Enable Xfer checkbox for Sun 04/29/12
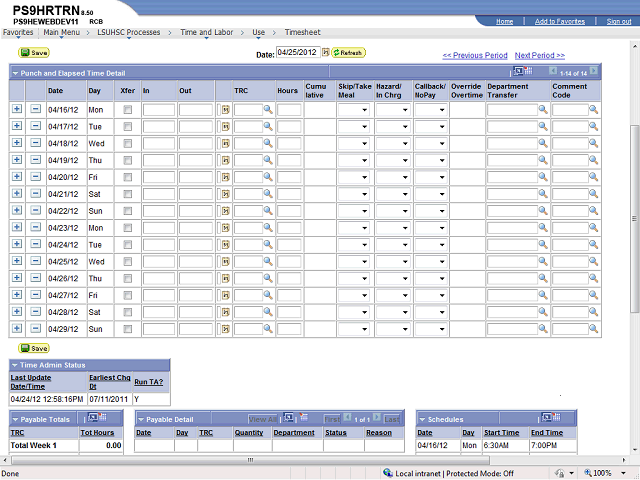Screen dimensions: 640x480 pyautogui.click(x=127, y=329)
